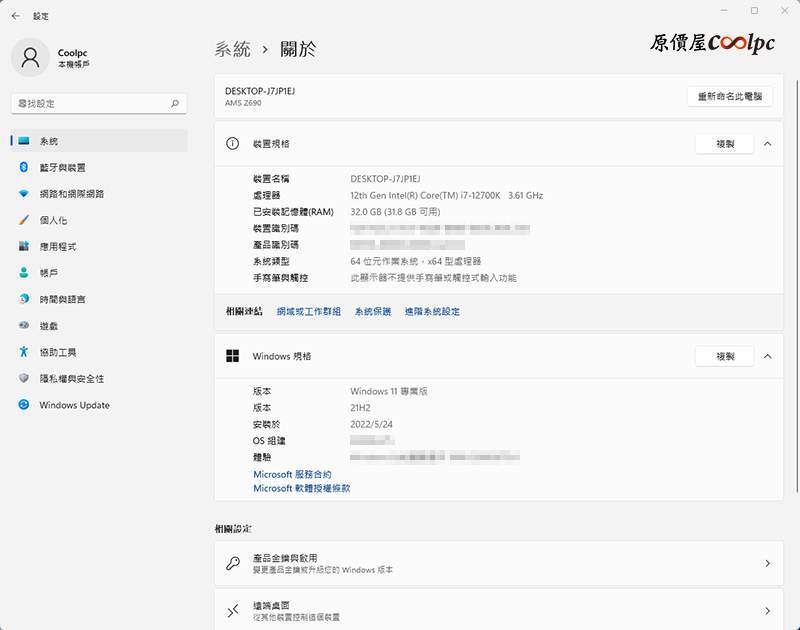Click the device specs info icon
Screen dimensions: 800x630
232,144
